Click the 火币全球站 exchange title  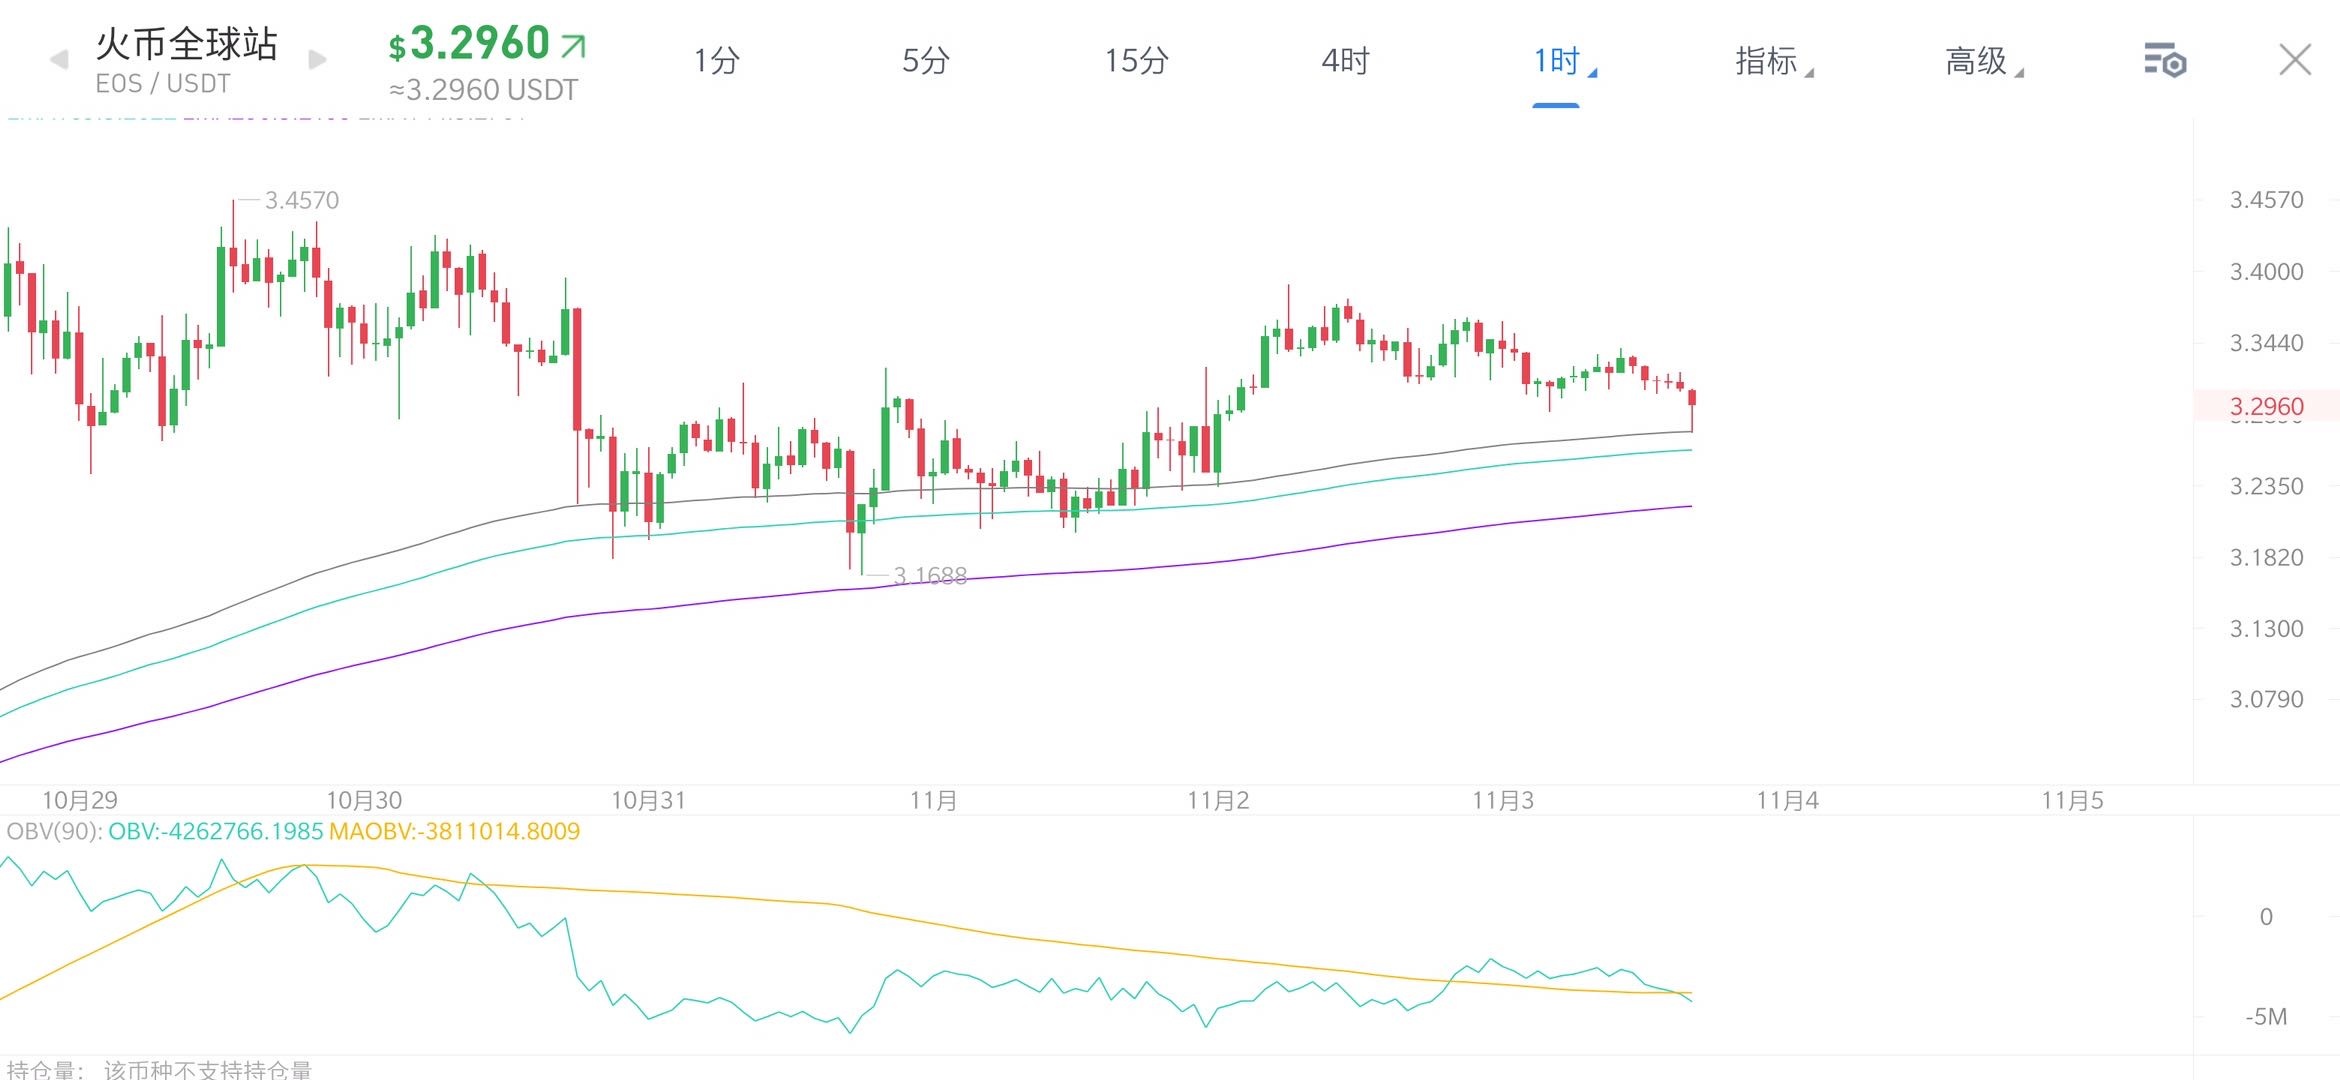point(186,43)
